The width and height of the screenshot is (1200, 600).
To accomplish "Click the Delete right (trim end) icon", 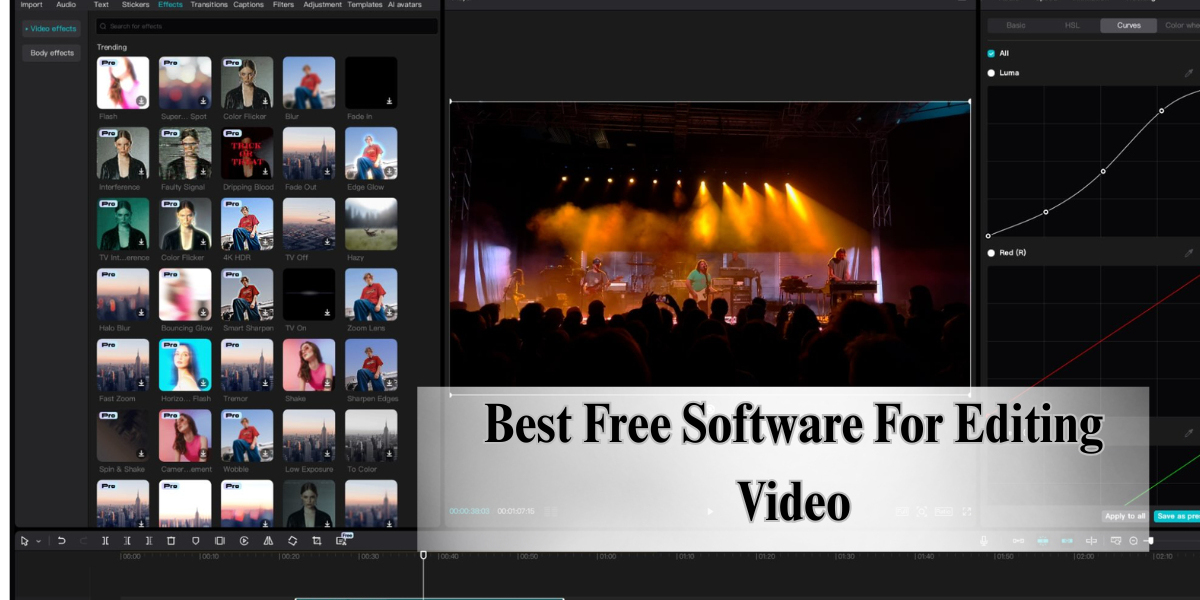I will click(149, 541).
